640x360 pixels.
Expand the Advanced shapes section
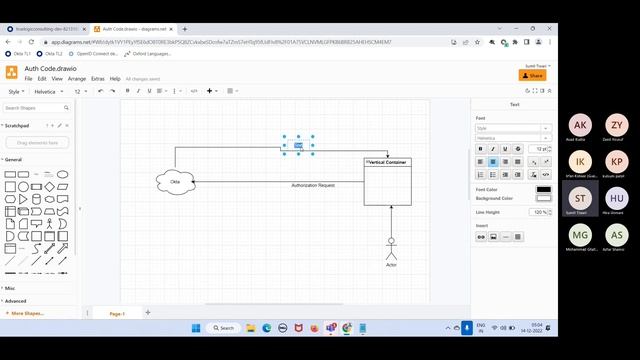tap(15, 301)
